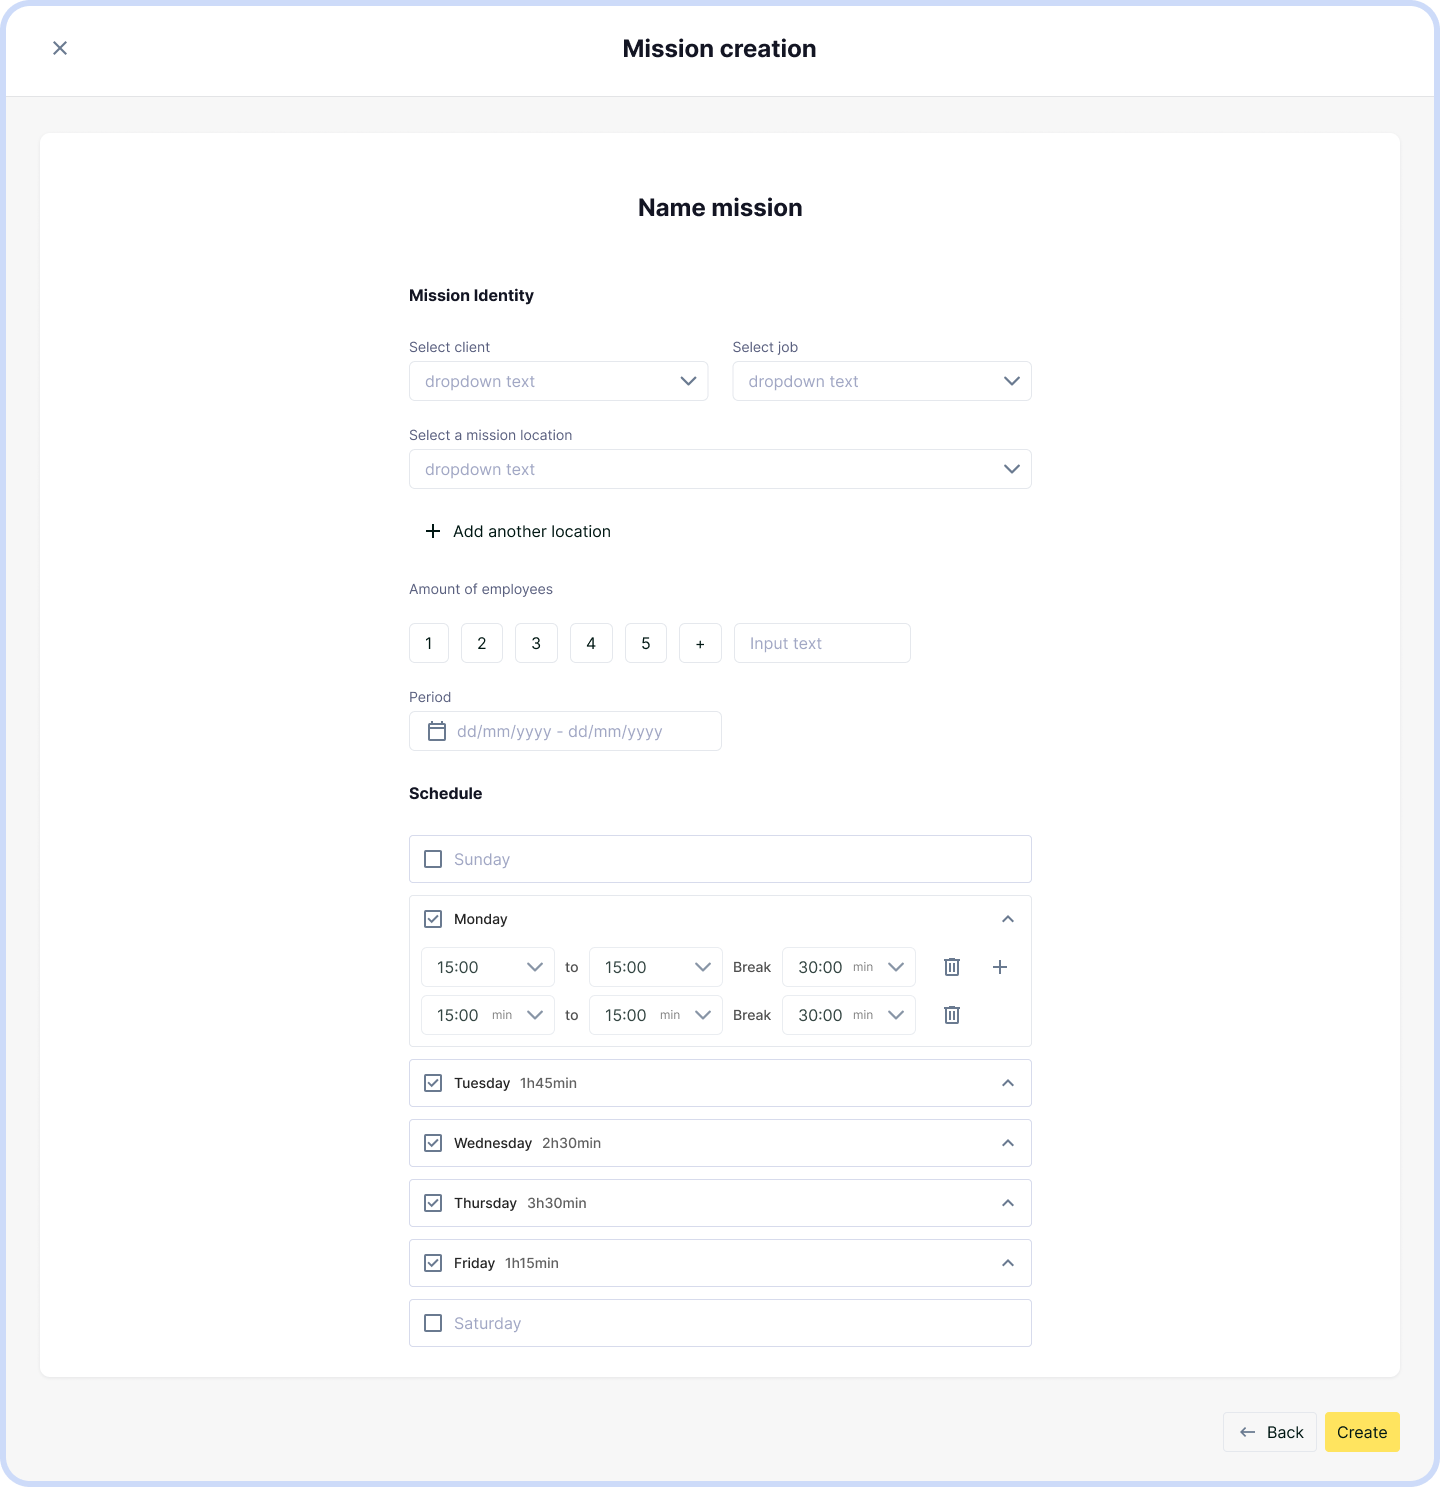Enable the Saturday checkbox
Image resolution: width=1440 pixels, height=1487 pixels.
[433, 1323]
